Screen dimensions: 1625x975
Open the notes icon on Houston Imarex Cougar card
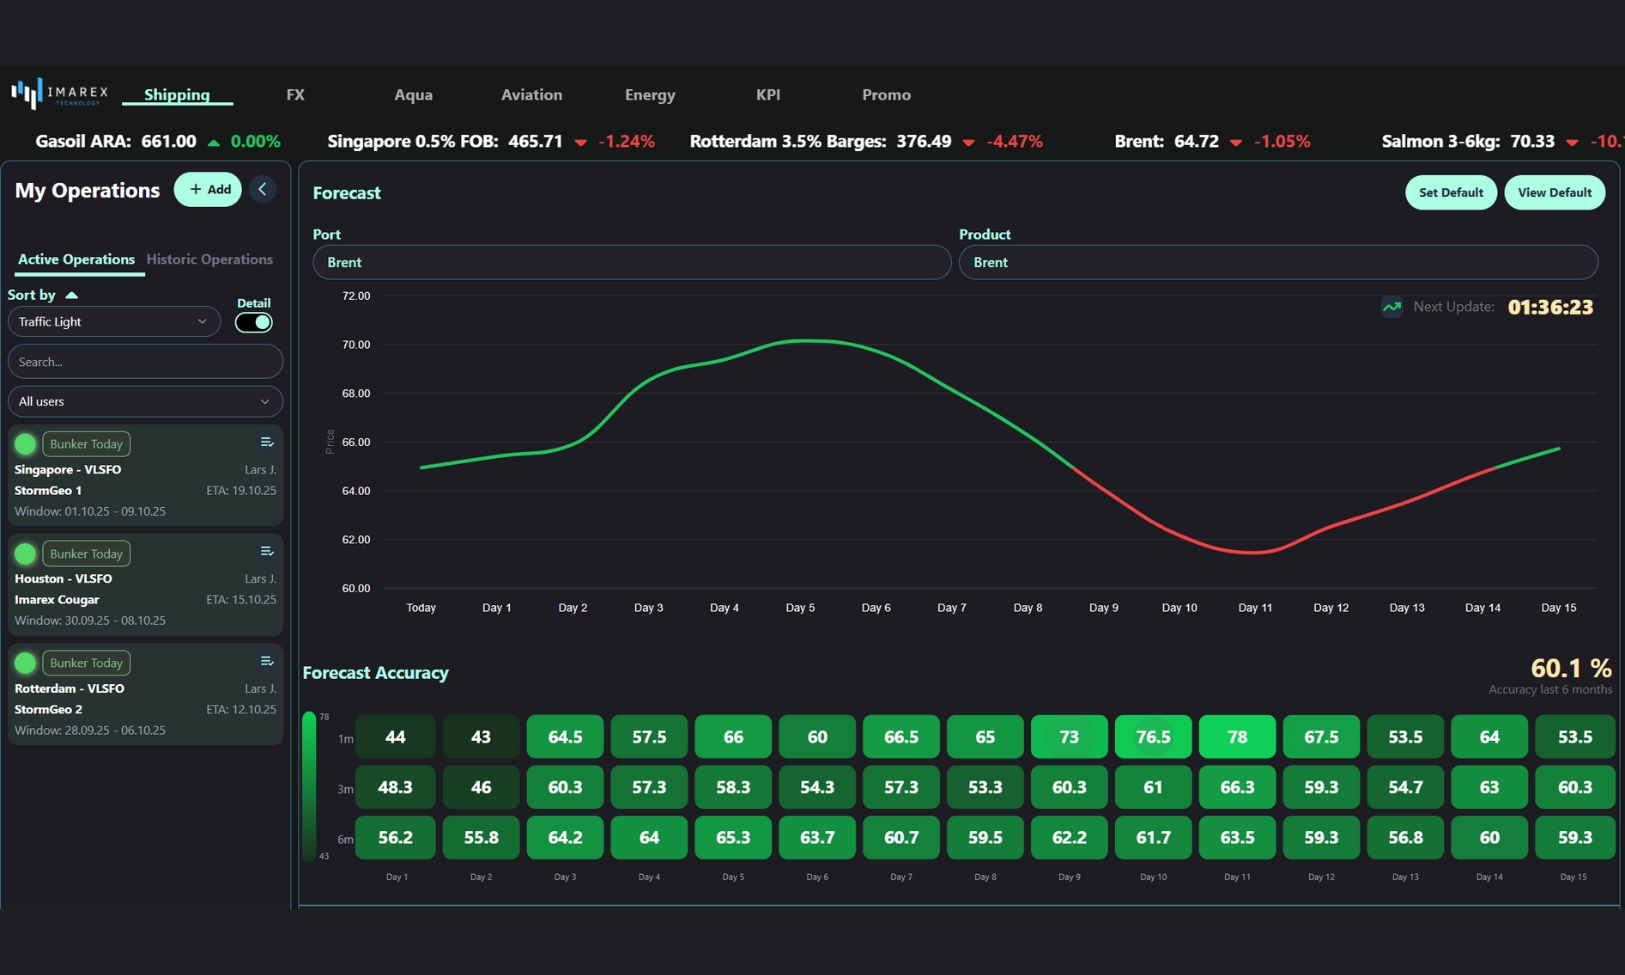tap(266, 551)
